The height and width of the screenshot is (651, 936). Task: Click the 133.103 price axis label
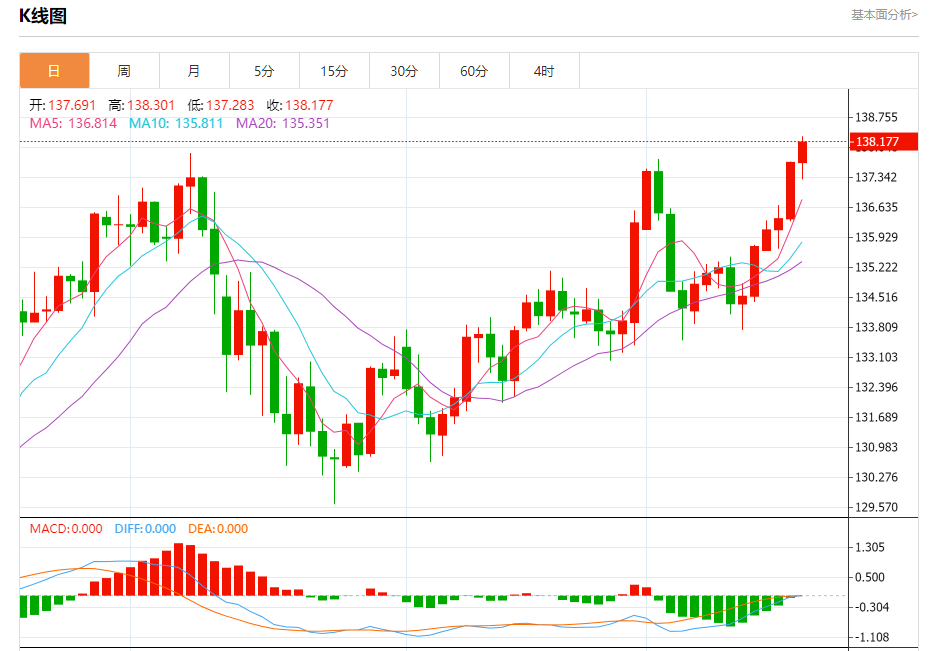pos(876,357)
